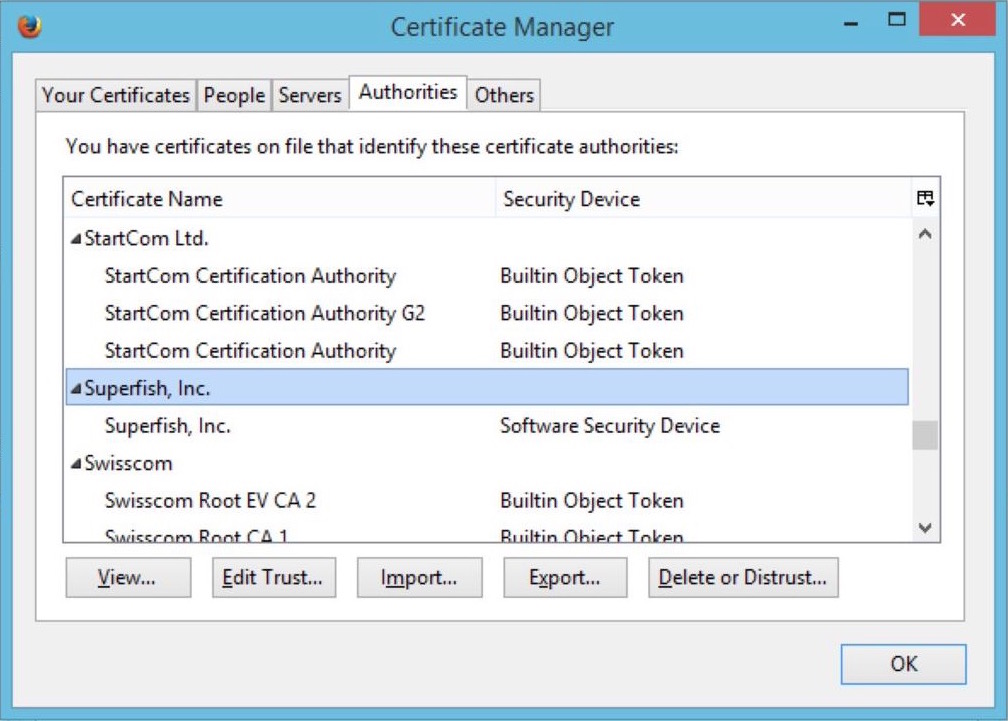The image size is (1008, 721).
Task: Select Swisscom Root EV CA 2
Action: [x=487, y=501]
